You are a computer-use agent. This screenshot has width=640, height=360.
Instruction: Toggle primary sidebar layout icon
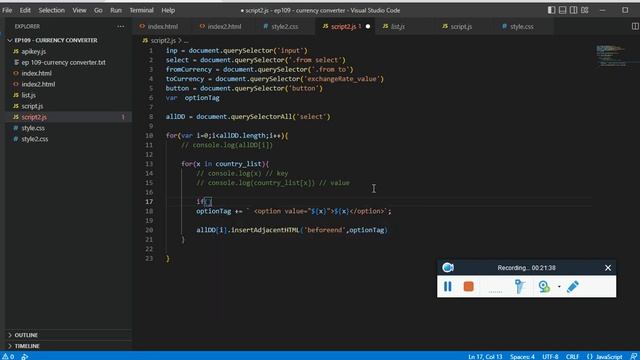coord(551,10)
